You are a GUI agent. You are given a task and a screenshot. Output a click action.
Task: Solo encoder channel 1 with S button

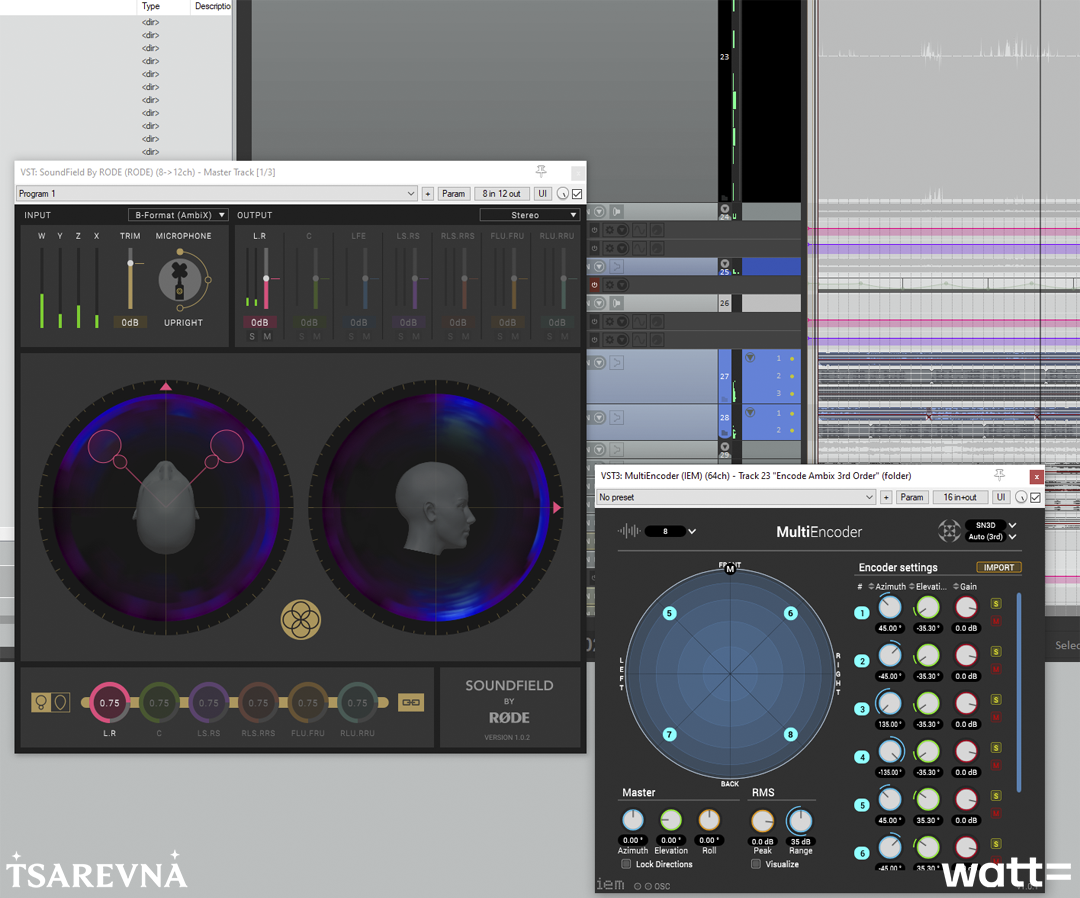pyautogui.click(x=996, y=603)
